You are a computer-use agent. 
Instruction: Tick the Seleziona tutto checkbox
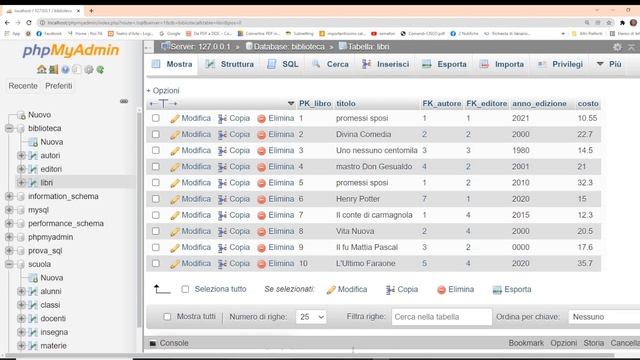pyautogui.click(x=185, y=289)
